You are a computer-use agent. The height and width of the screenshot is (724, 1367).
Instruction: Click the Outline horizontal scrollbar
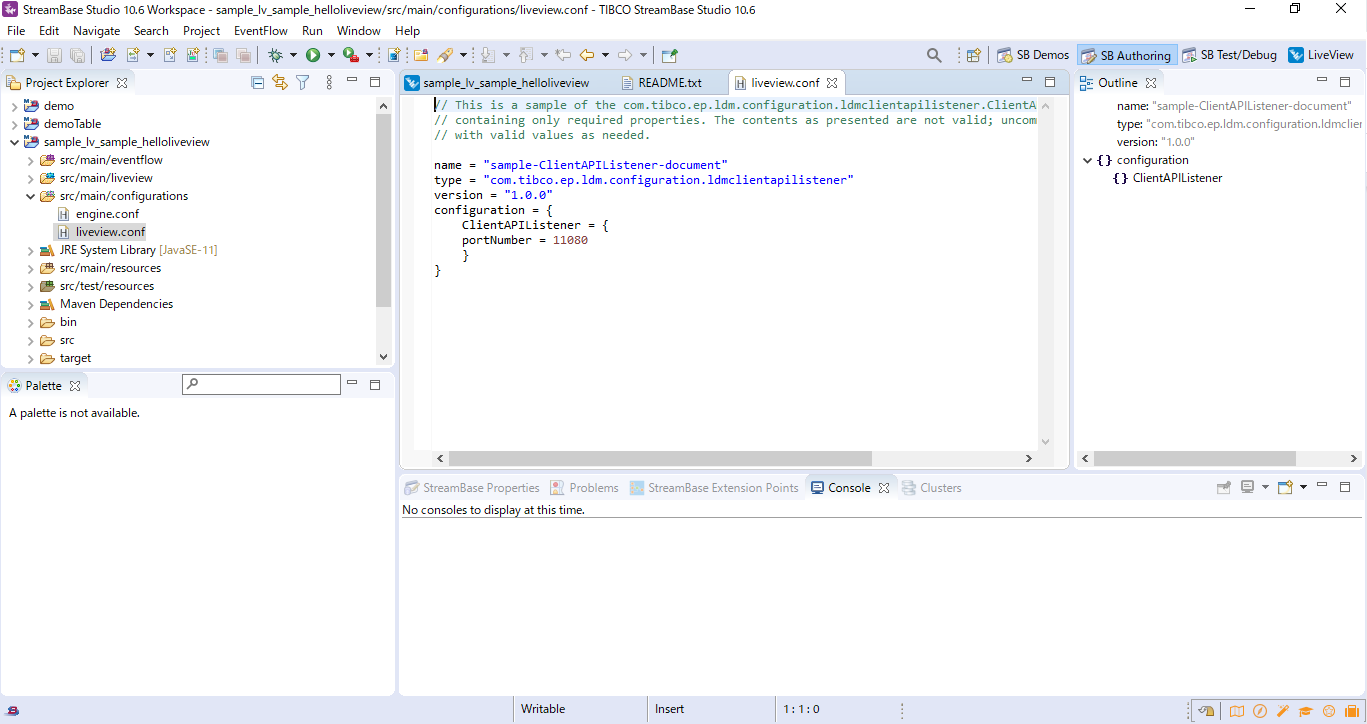click(1195, 458)
